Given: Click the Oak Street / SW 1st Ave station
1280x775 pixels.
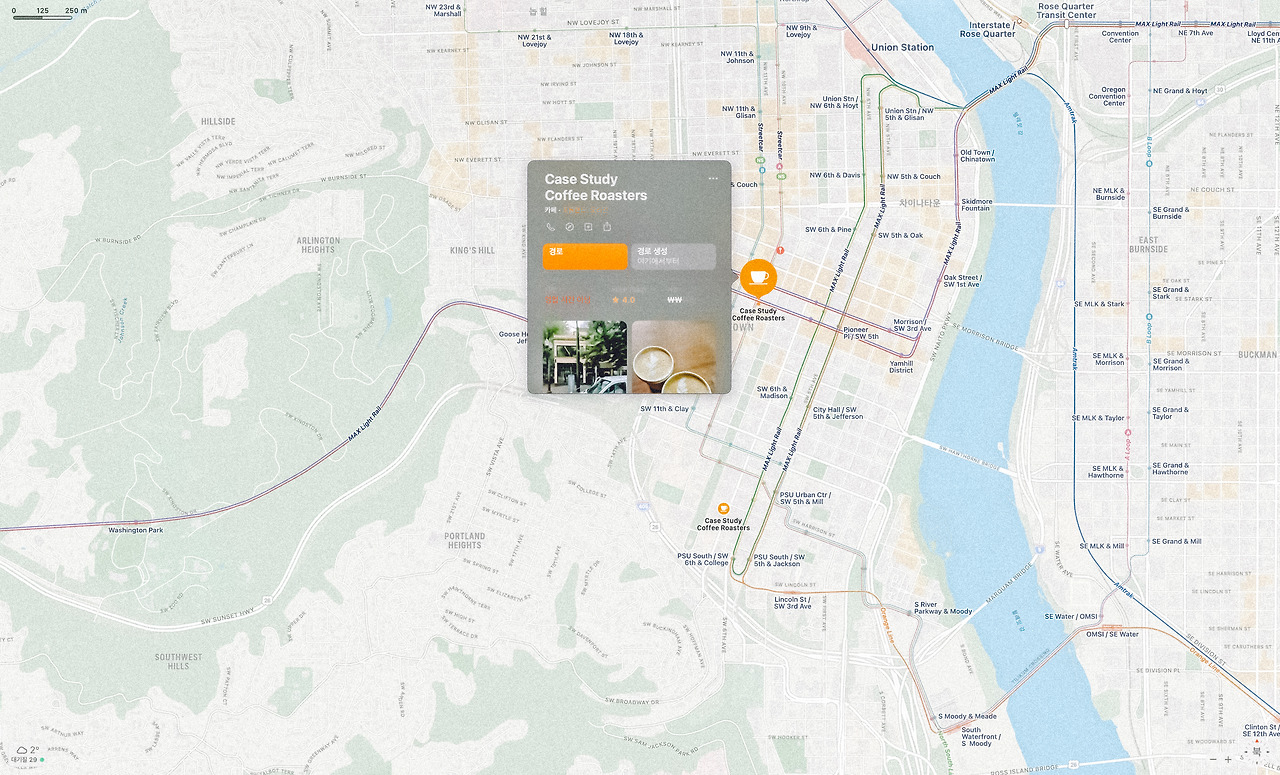Looking at the screenshot, I should [962, 281].
